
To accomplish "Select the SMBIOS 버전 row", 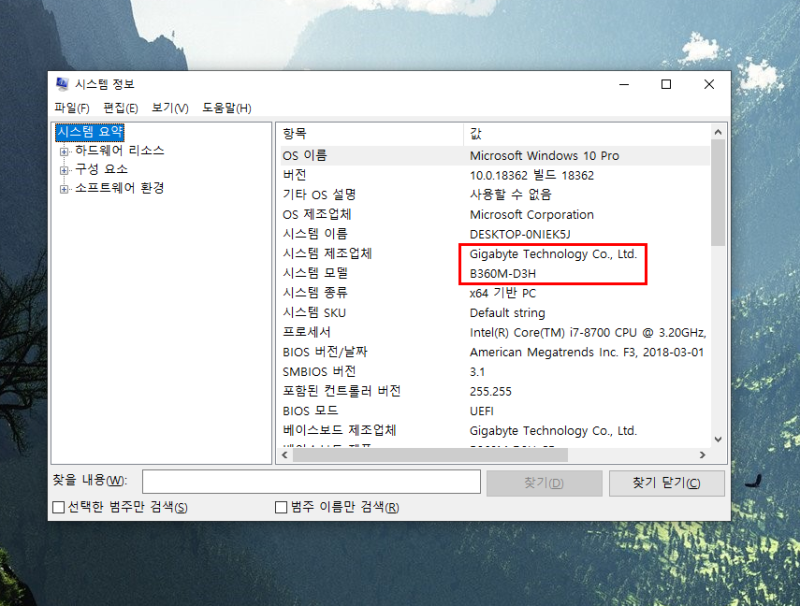I will 495,371.
